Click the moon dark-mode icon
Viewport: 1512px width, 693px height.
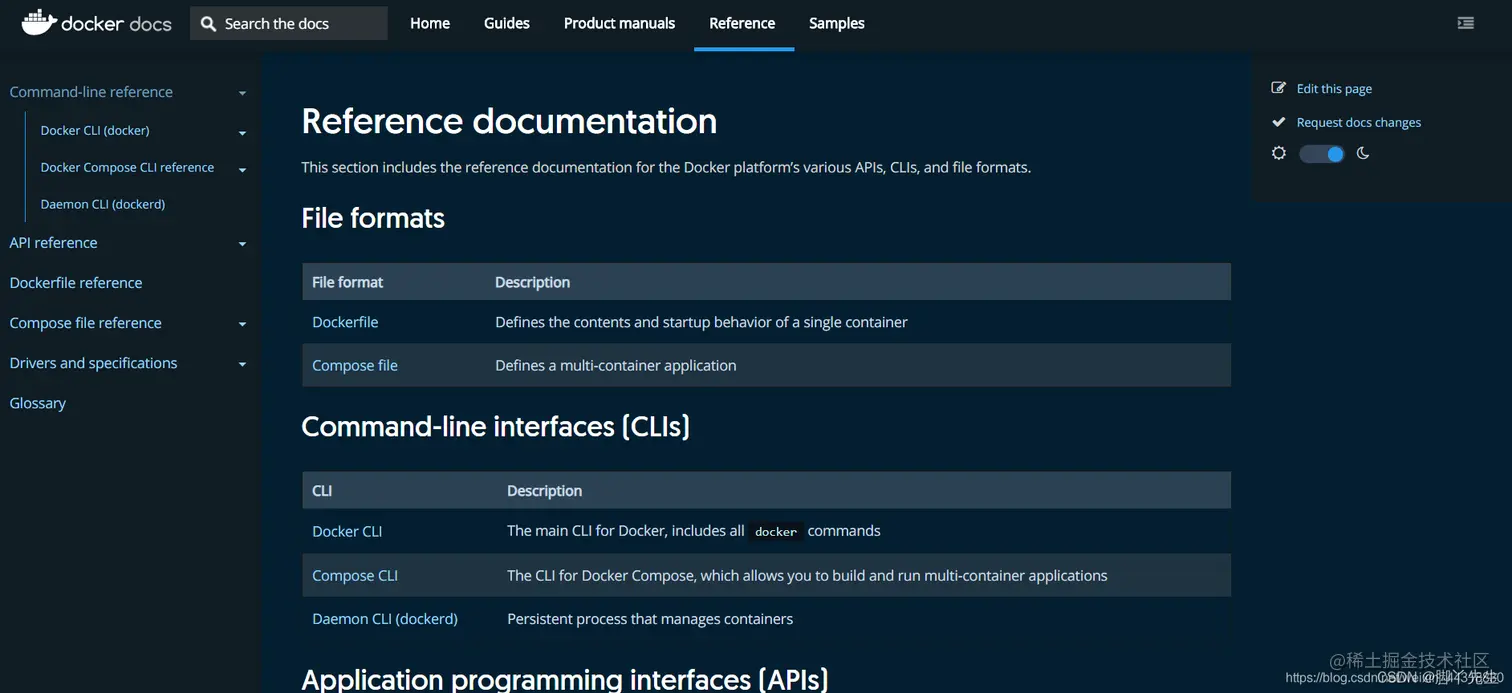coord(1363,153)
